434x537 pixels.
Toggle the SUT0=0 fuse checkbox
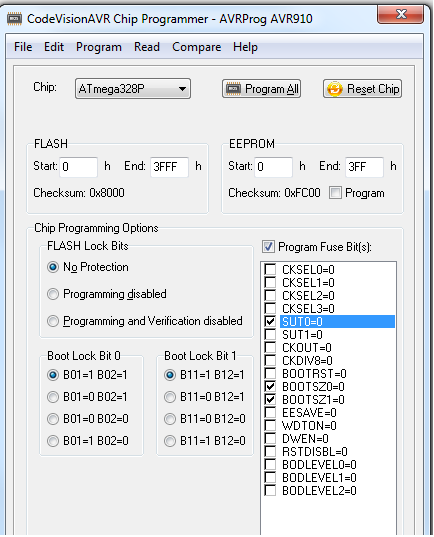[270, 321]
